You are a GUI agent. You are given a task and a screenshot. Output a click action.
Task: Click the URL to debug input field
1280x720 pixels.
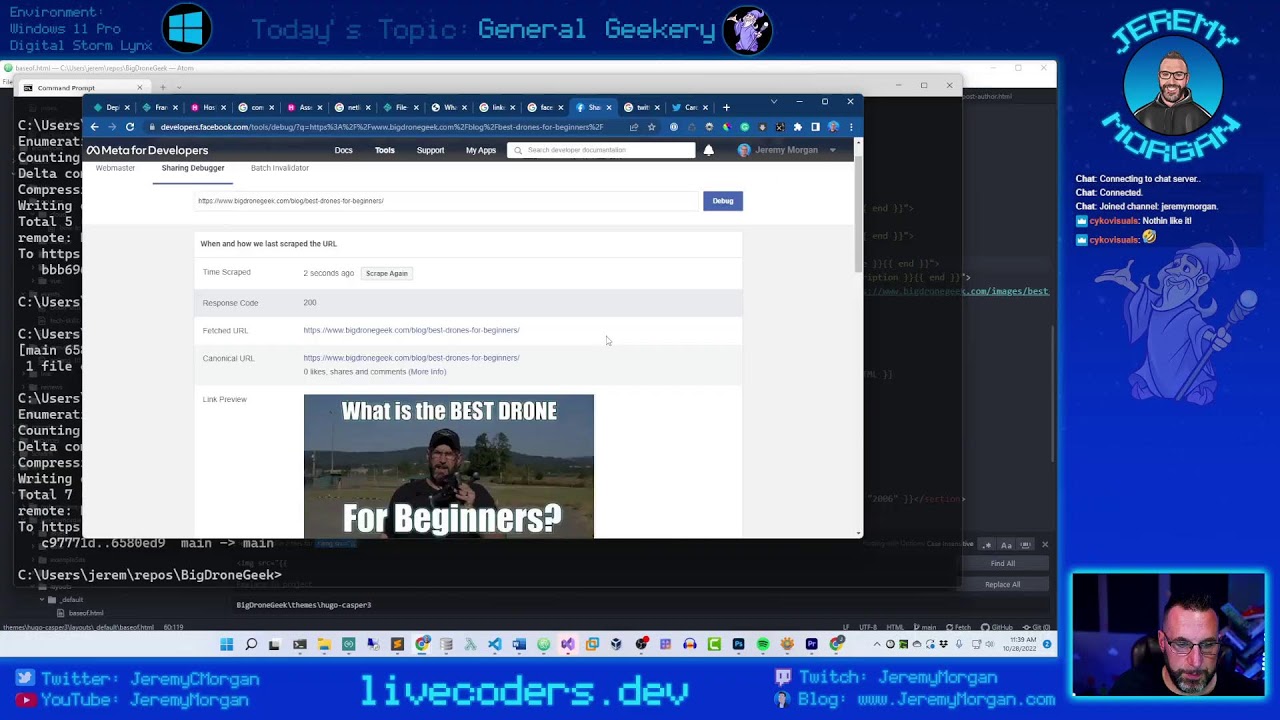[x=447, y=201]
